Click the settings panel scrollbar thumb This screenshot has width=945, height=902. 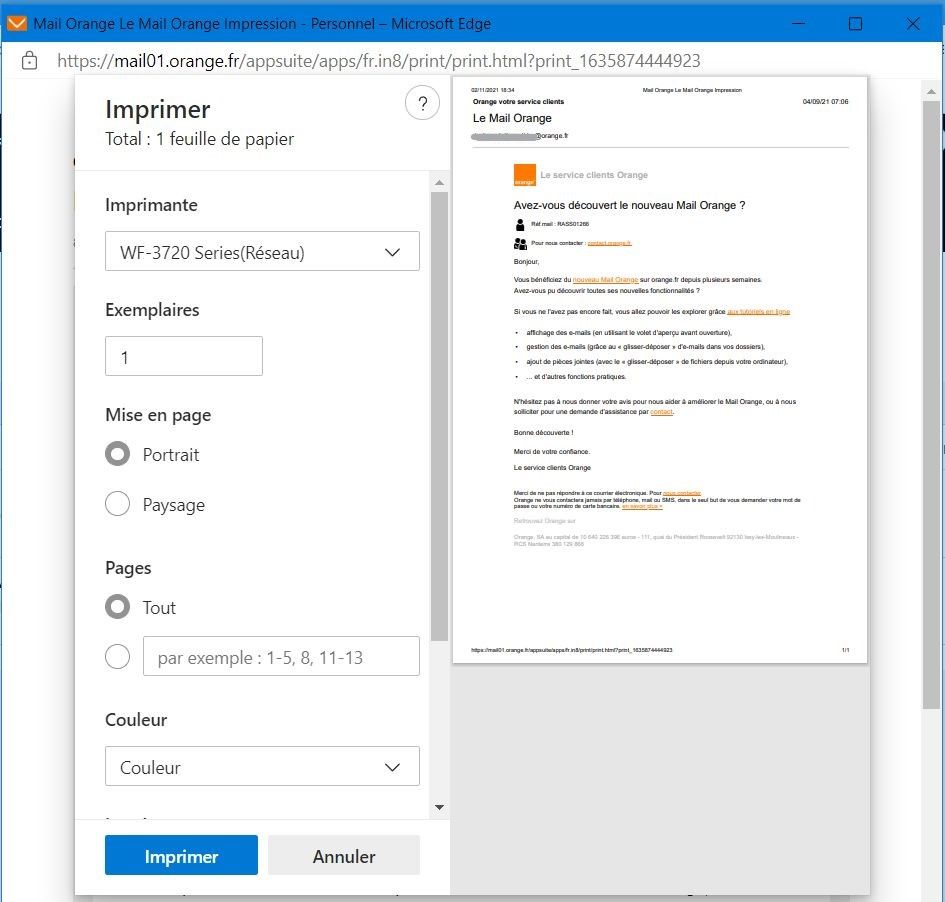[439, 416]
